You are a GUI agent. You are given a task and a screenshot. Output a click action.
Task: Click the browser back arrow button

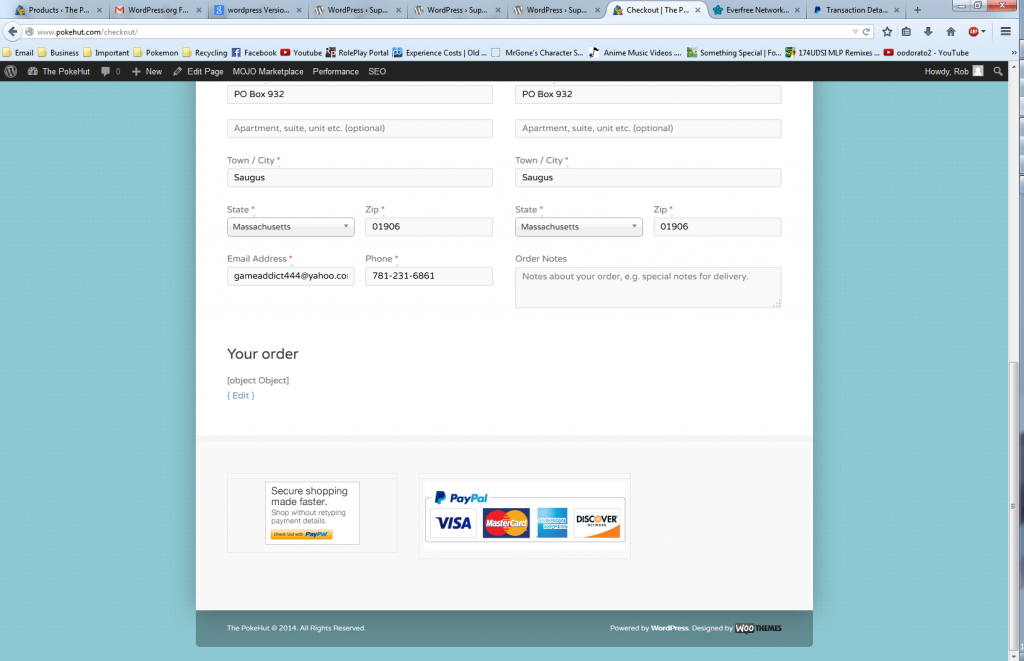pyautogui.click(x=14, y=31)
